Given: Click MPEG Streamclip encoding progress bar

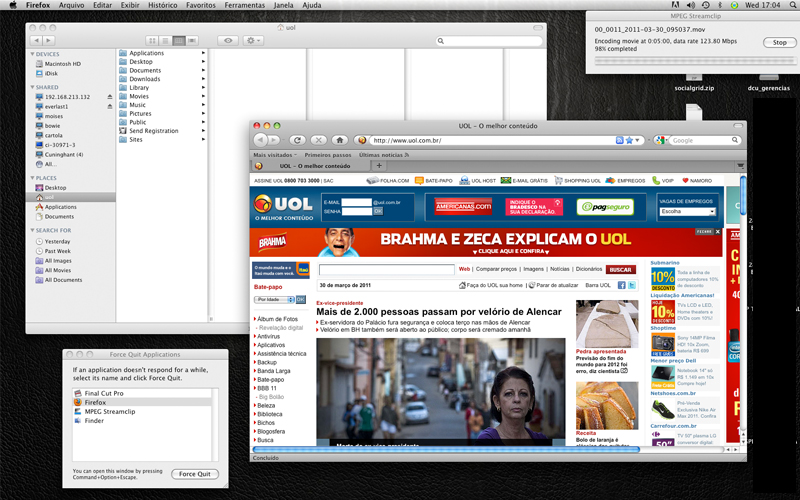Looking at the screenshot, I should (695, 61).
